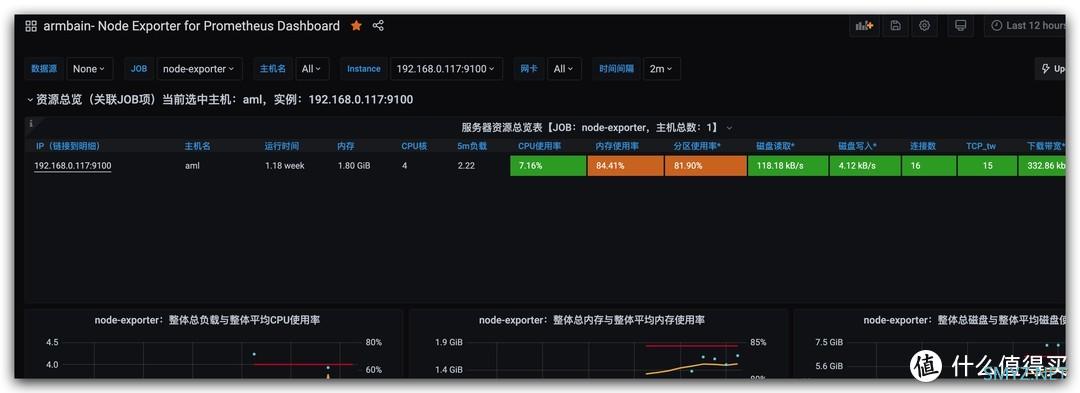Open the 时间间隔 2m dropdown

point(661,69)
